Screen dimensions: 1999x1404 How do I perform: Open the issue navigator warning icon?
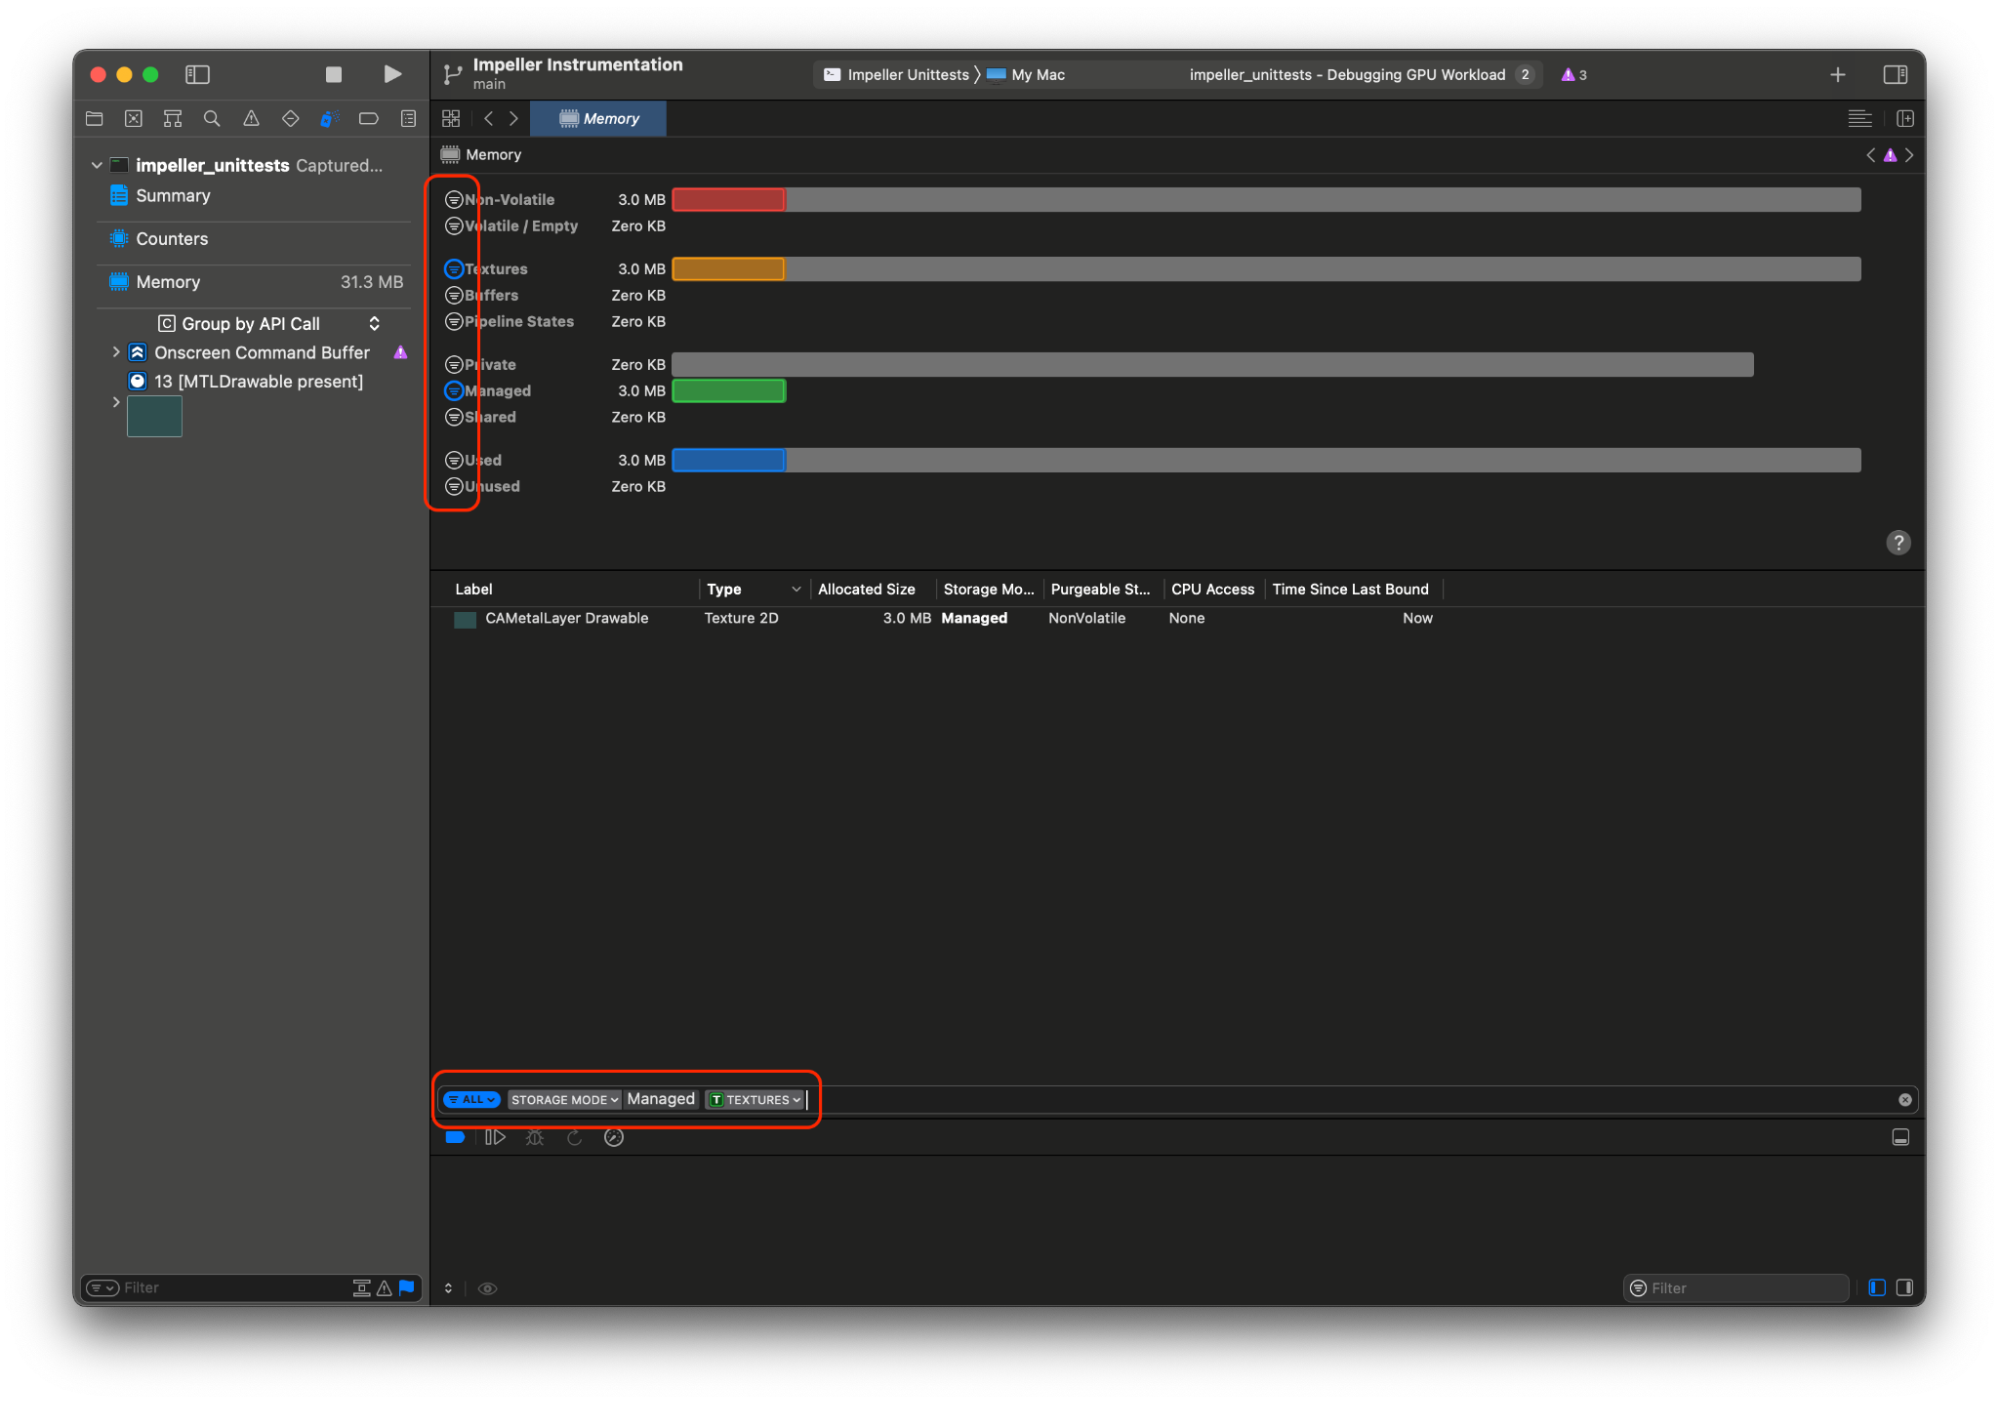pyautogui.click(x=251, y=118)
